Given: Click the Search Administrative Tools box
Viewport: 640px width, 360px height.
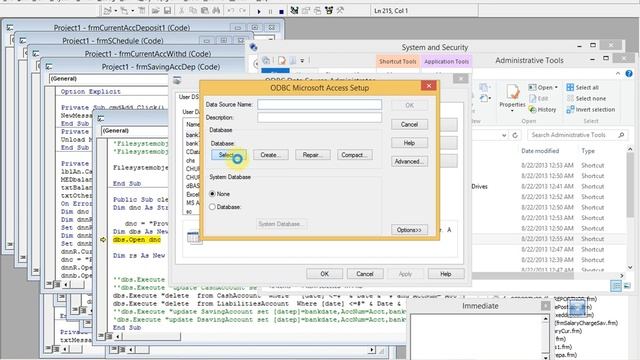Looking at the screenshot, I should click(578, 135).
